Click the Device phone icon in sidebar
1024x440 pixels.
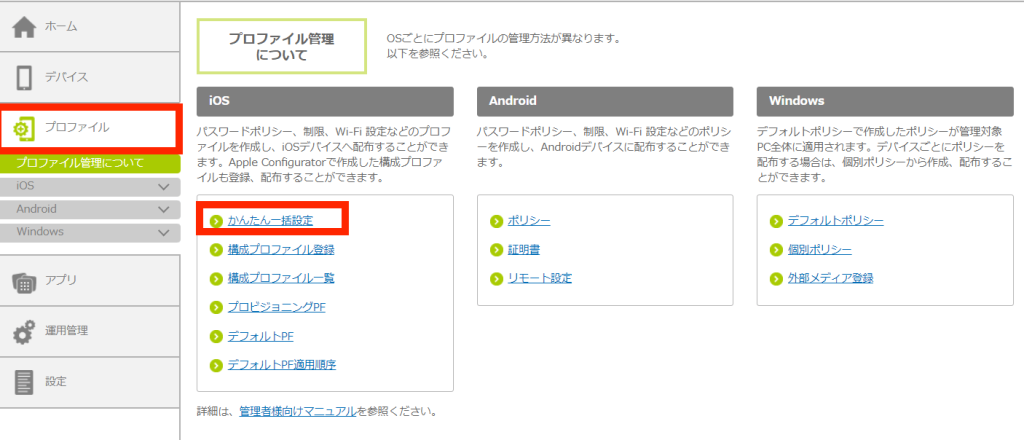[24, 78]
